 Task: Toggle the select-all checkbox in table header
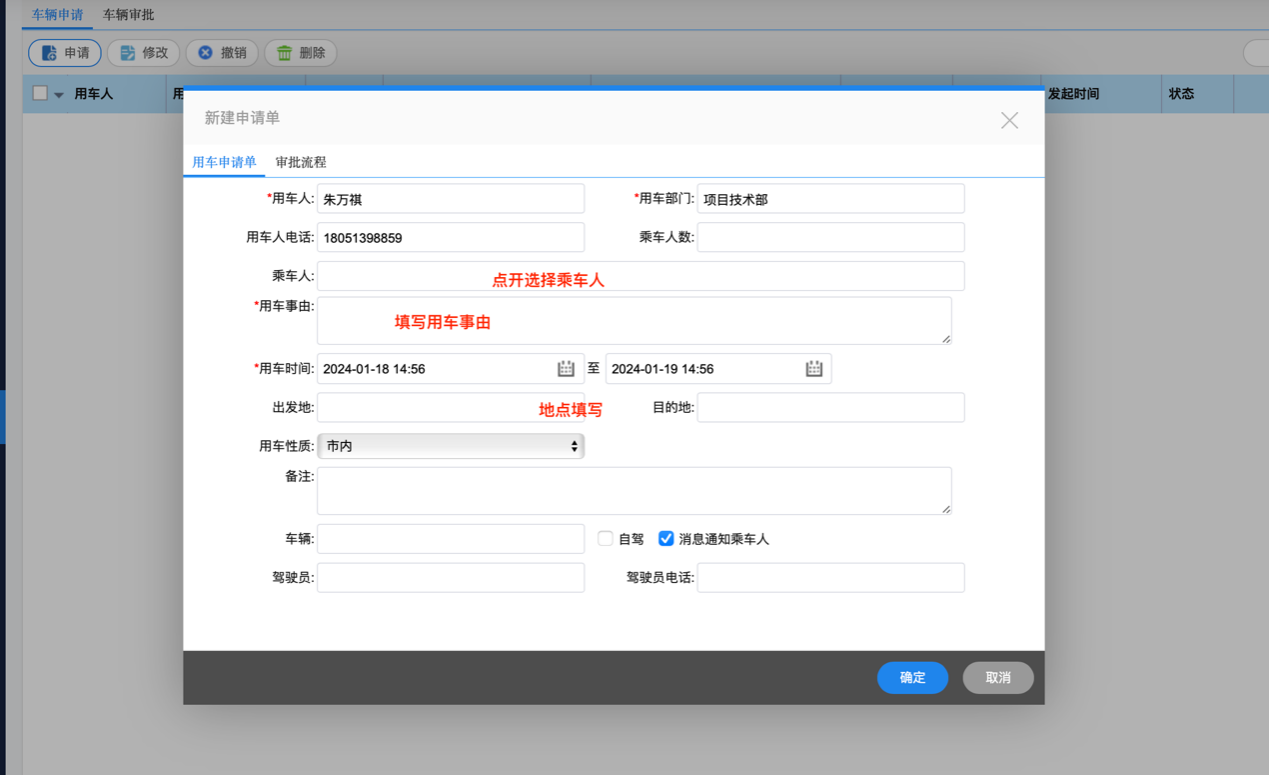(x=40, y=93)
